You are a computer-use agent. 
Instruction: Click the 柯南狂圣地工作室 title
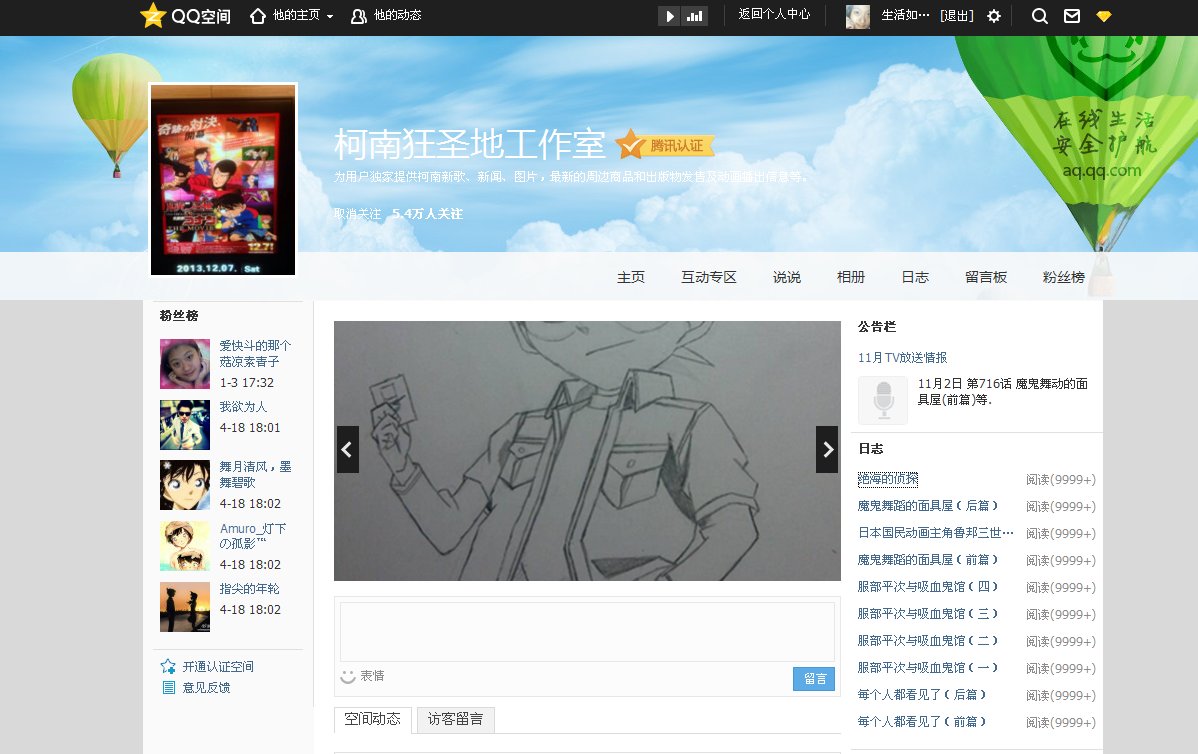(470, 144)
